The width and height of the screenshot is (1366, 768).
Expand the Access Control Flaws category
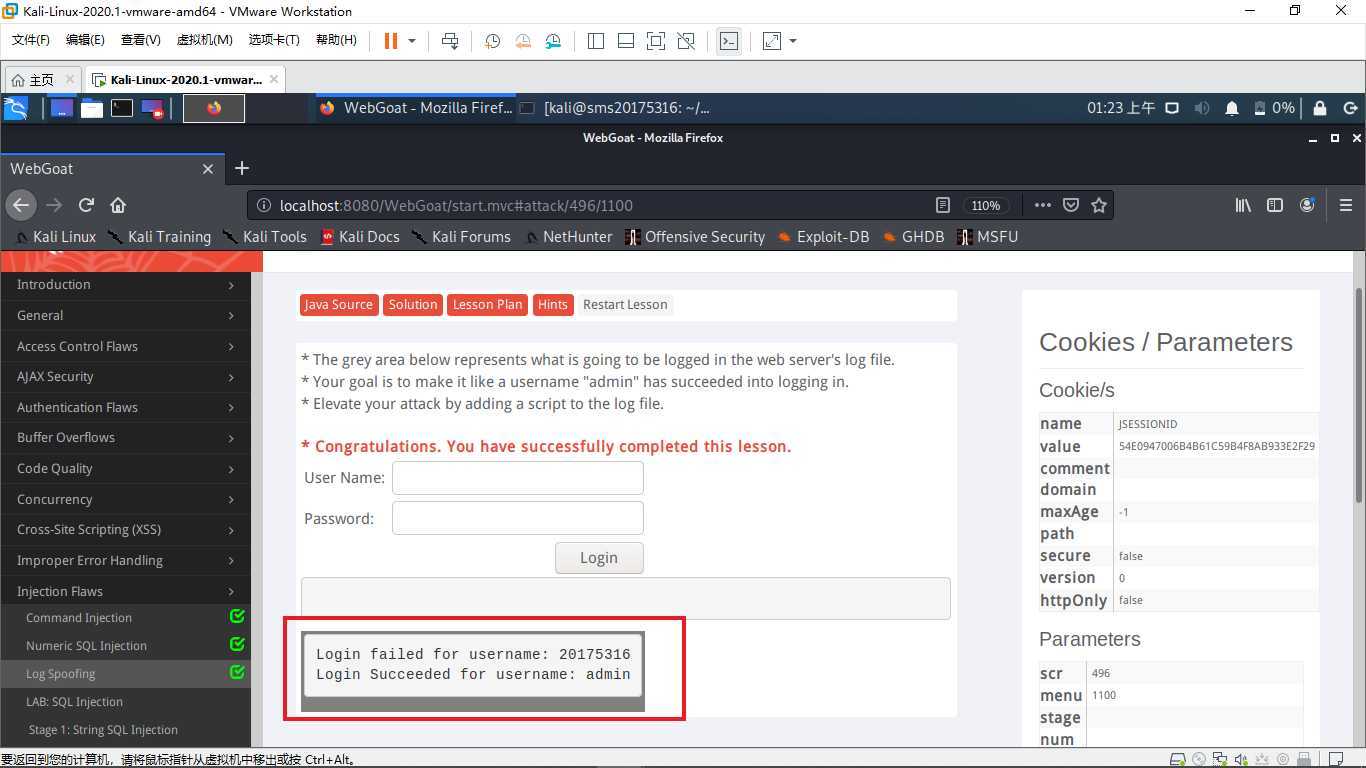[x=125, y=346]
